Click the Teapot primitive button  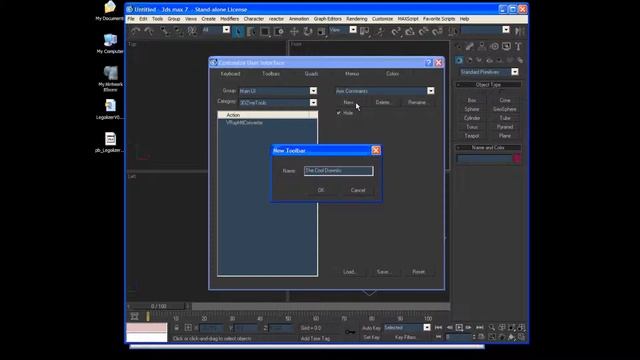(472, 136)
